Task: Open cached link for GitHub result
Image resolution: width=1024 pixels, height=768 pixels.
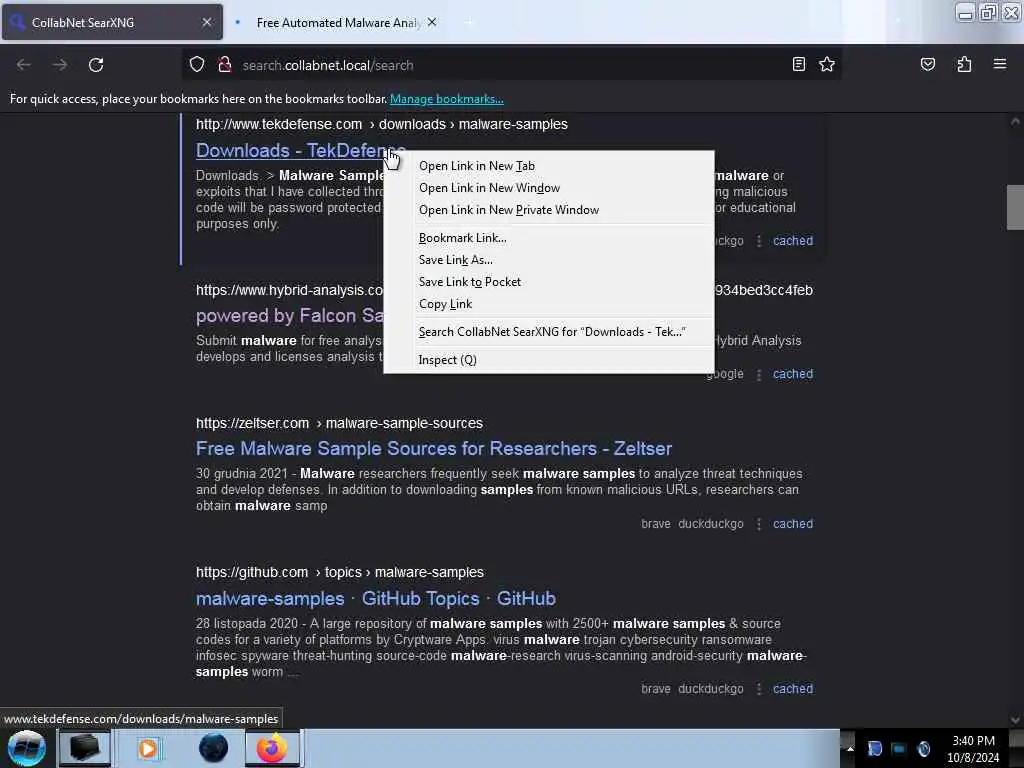Action: point(793,689)
